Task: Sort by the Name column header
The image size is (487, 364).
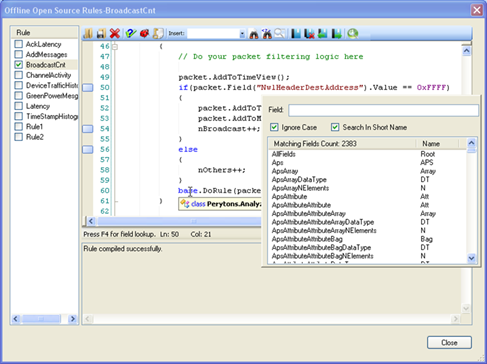Action: click(x=437, y=144)
